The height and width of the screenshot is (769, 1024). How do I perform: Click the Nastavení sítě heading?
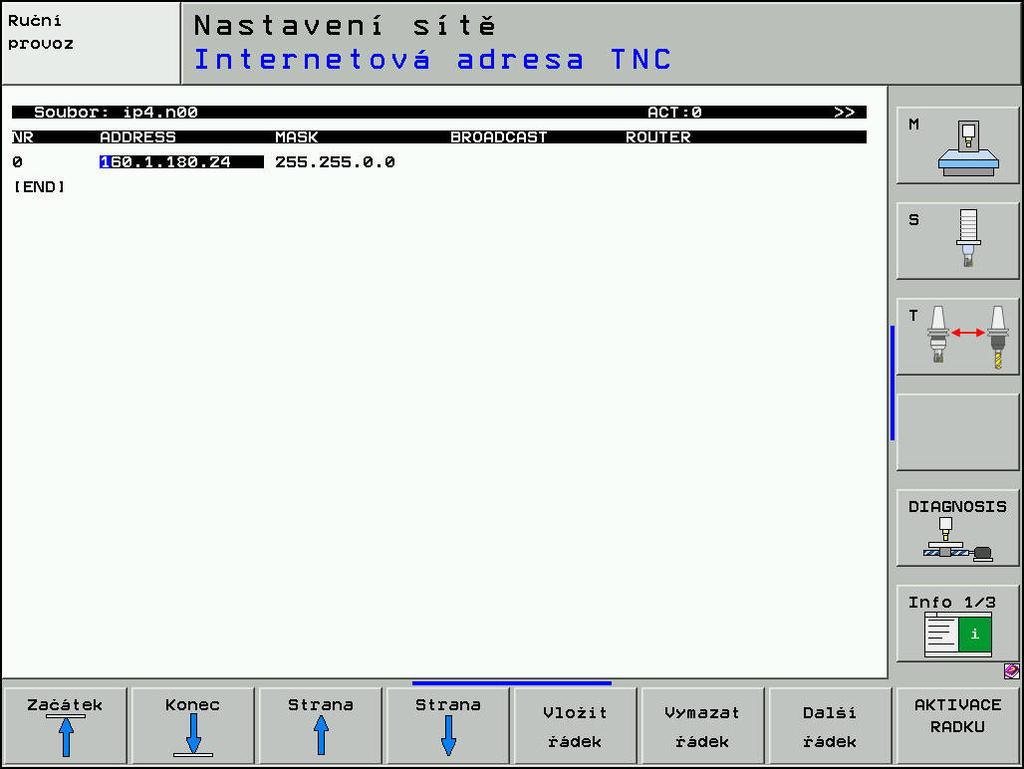[x=345, y=25]
